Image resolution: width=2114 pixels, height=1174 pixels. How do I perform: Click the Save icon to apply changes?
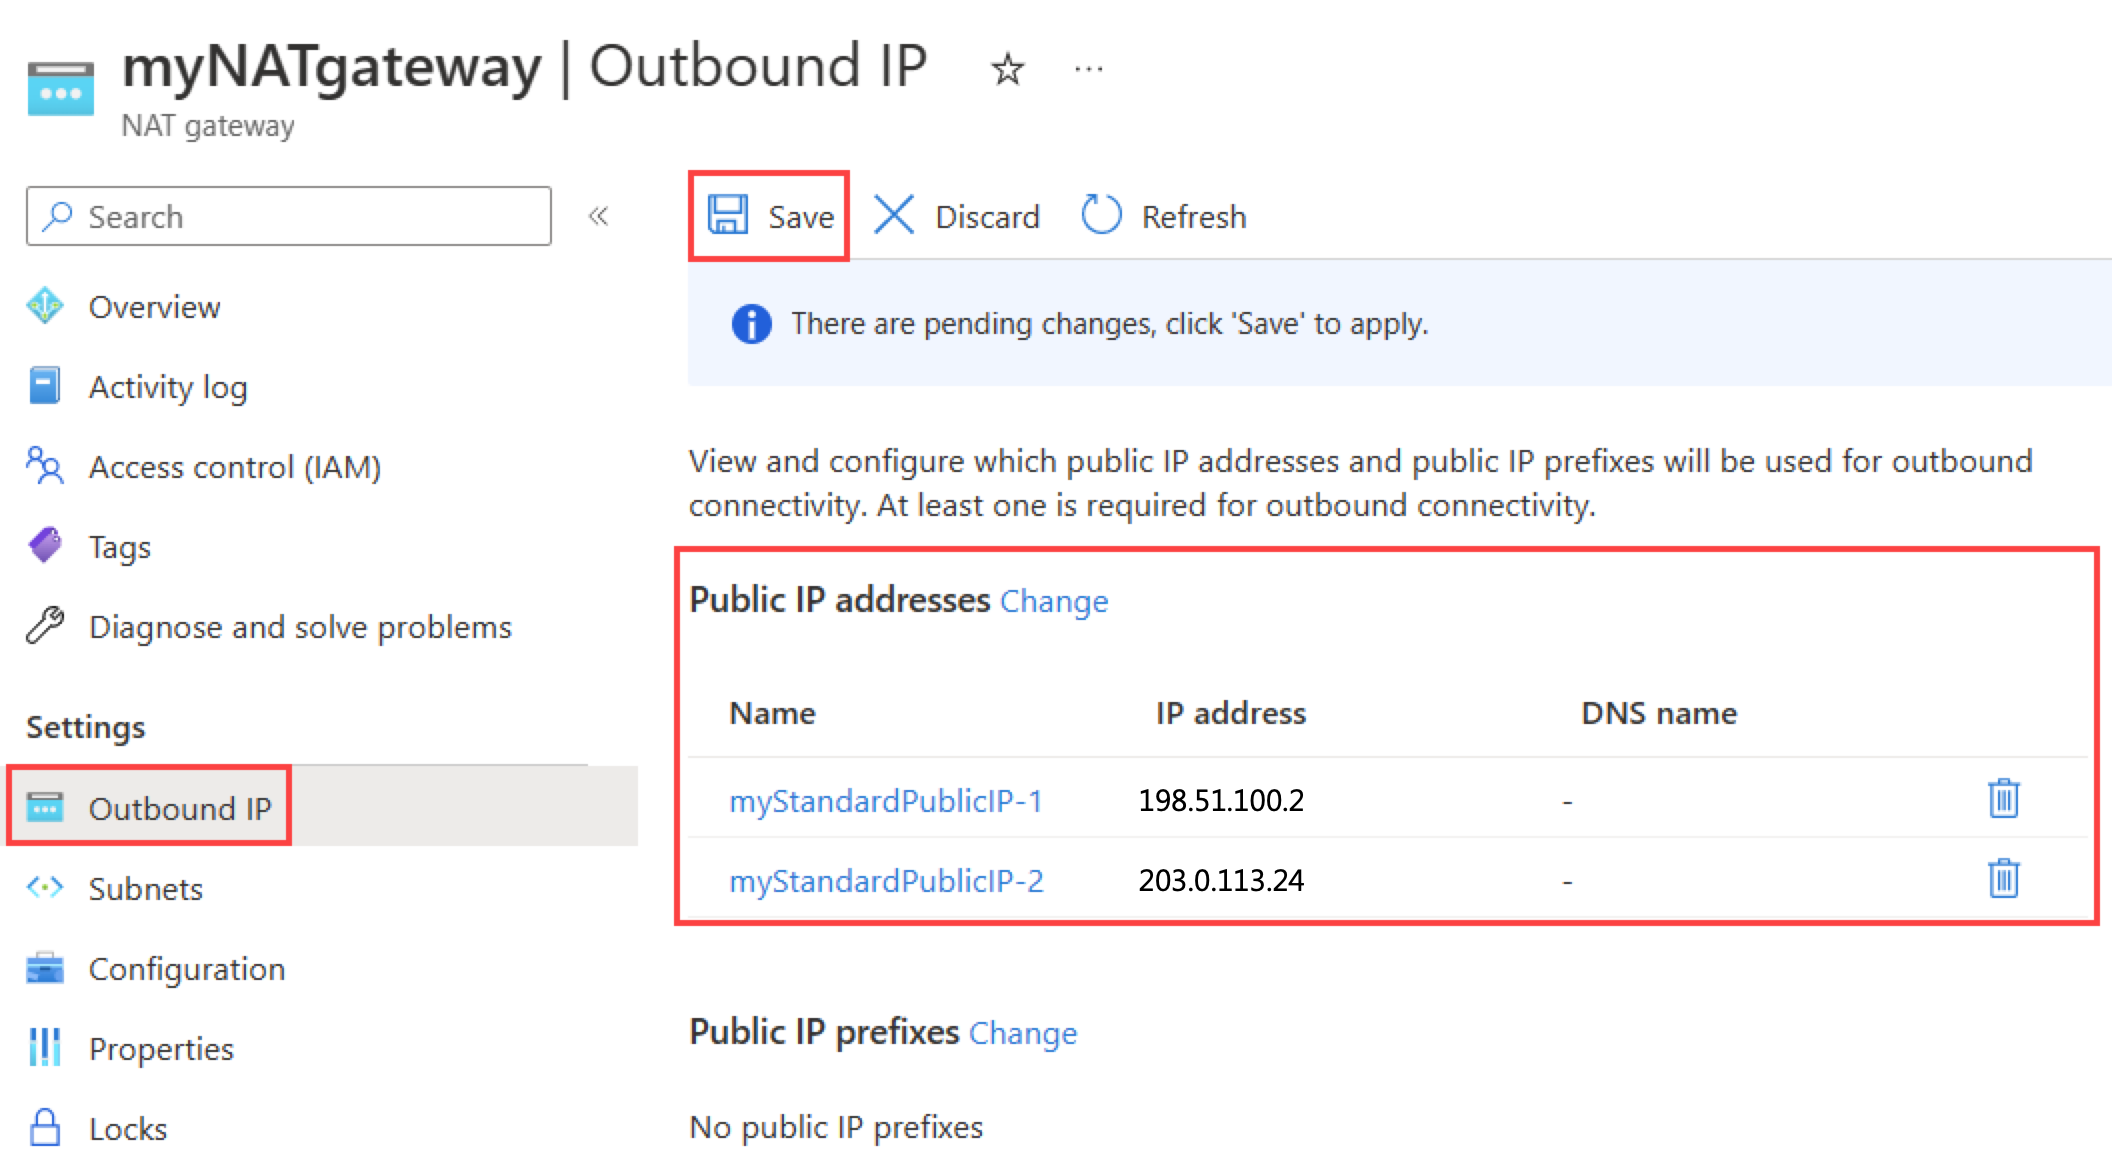coord(767,217)
